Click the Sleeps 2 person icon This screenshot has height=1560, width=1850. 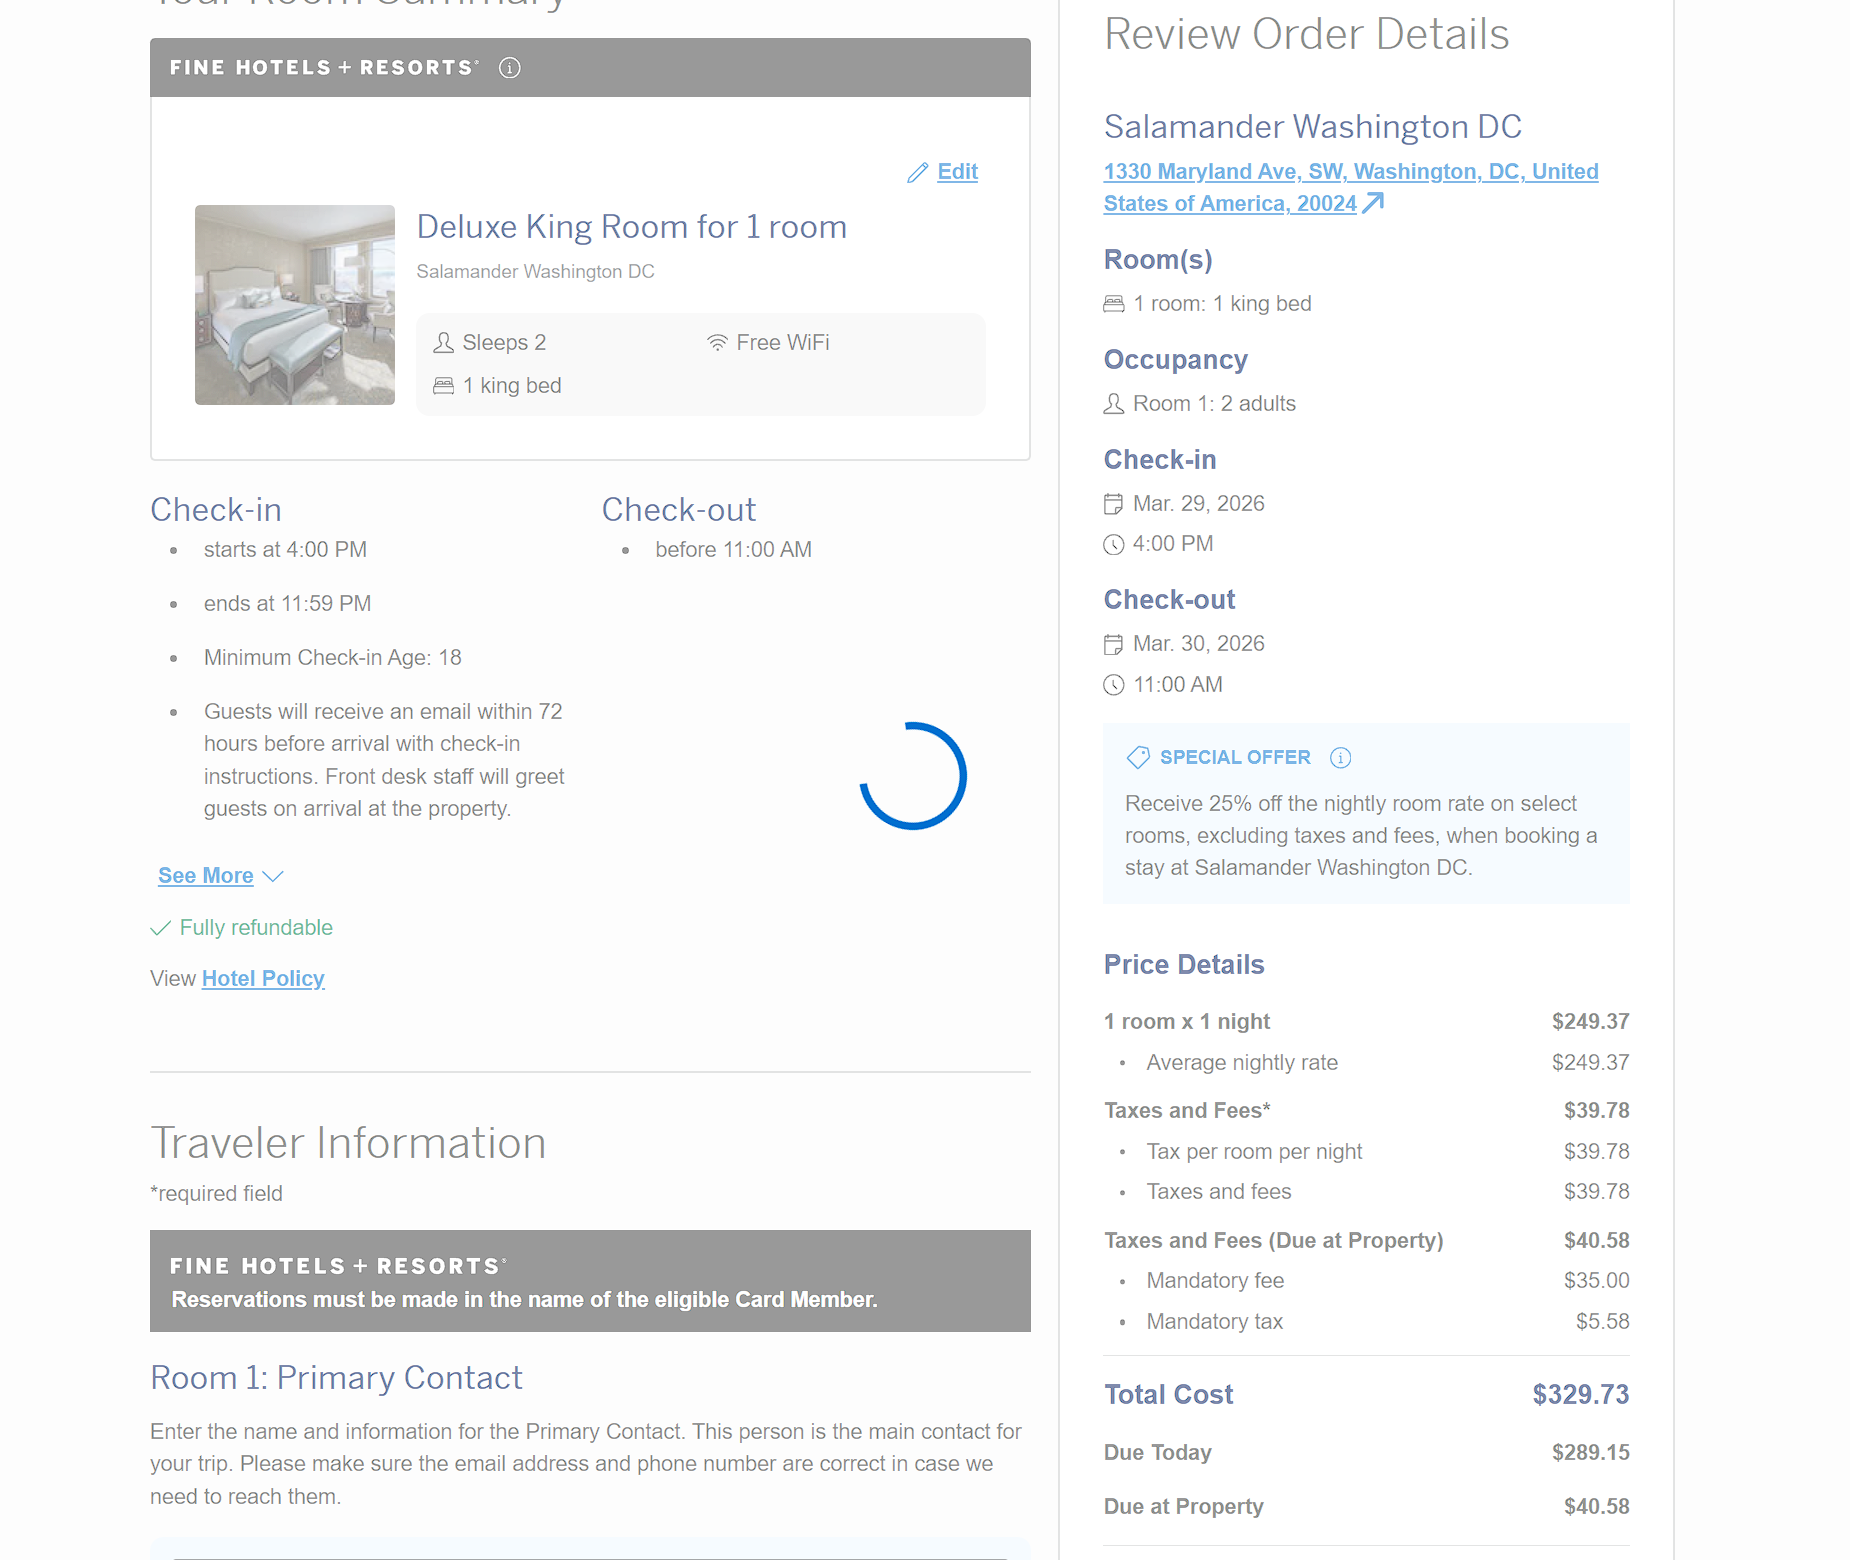(x=443, y=343)
